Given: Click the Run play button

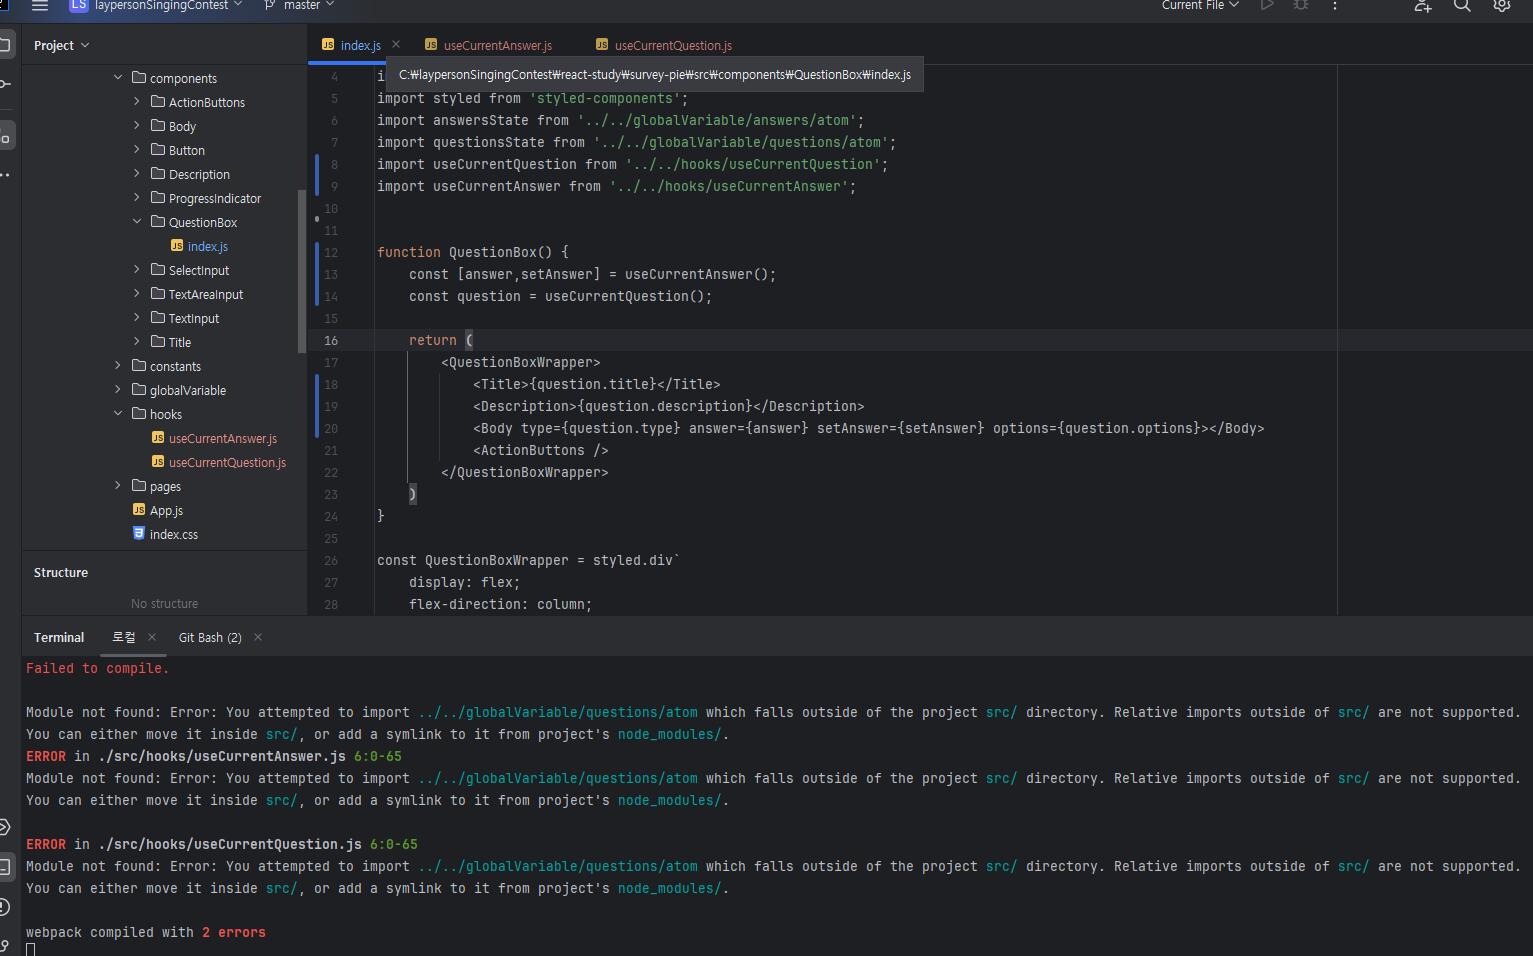Looking at the screenshot, I should tap(1267, 6).
